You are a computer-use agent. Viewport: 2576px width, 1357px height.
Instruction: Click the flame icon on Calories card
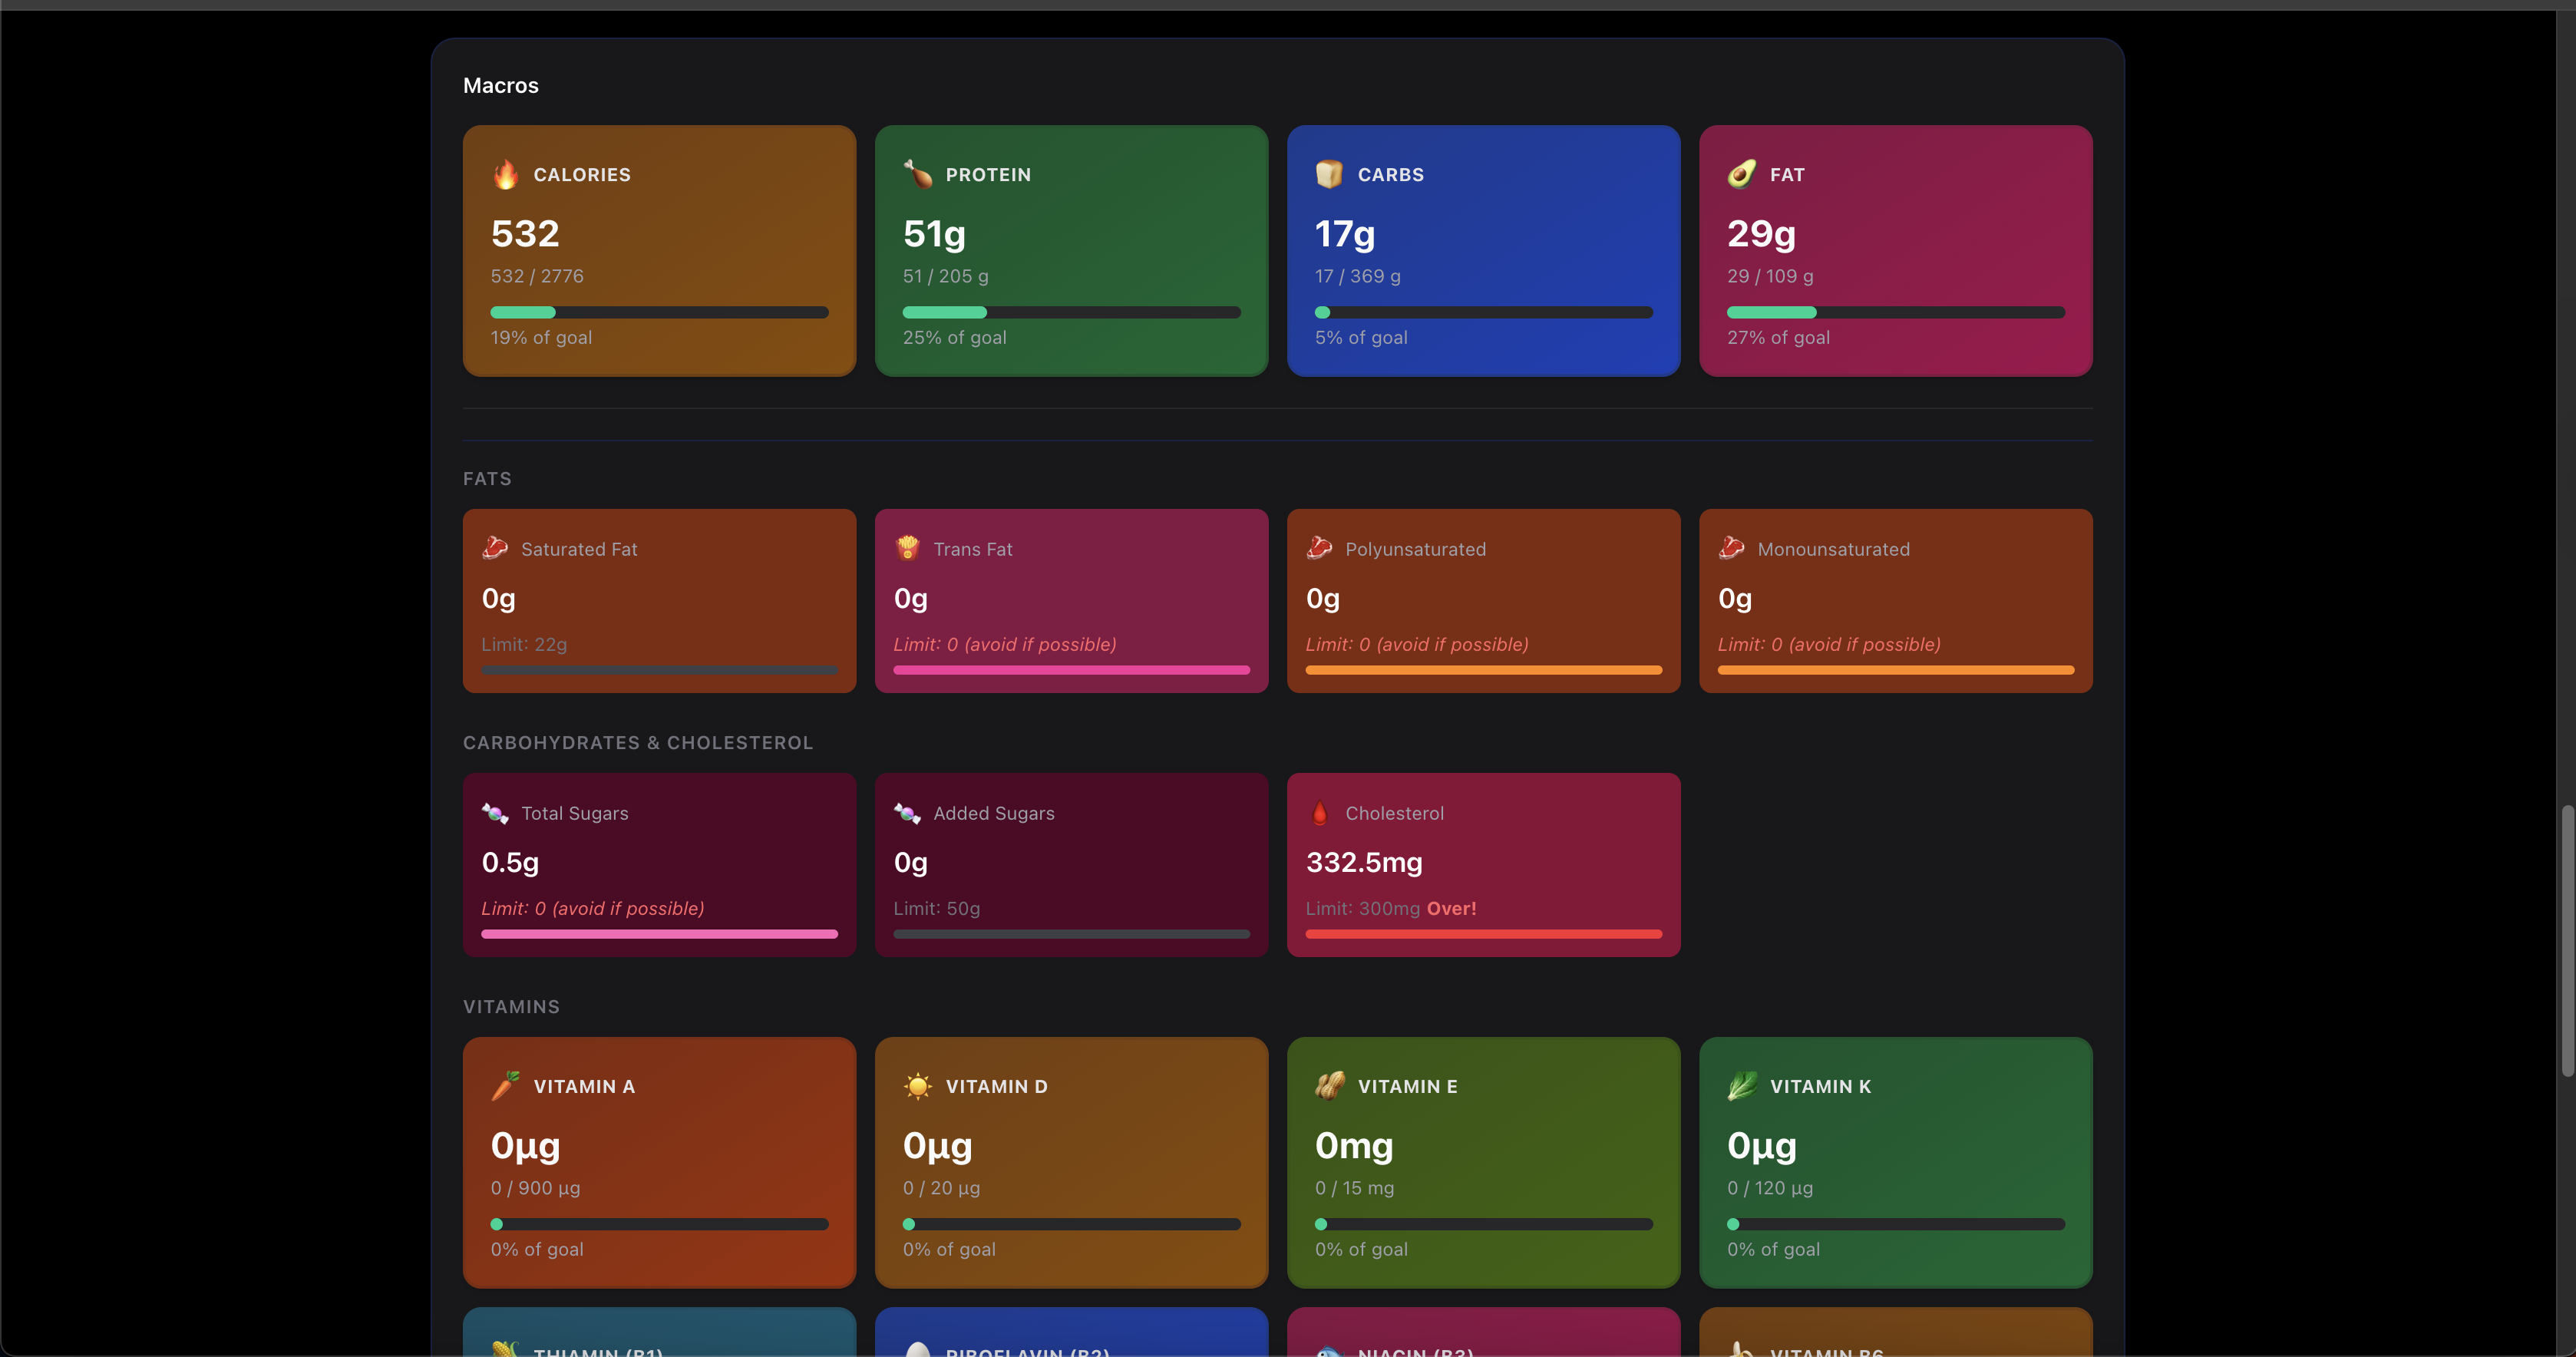point(506,174)
